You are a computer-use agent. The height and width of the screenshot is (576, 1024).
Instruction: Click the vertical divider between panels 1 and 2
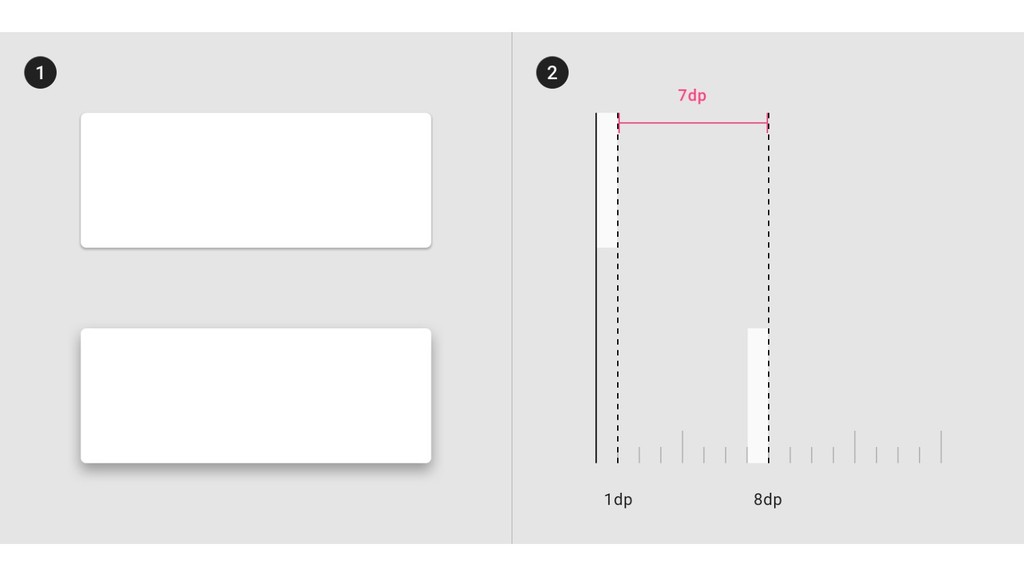pyautogui.click(x=512, y=288)
